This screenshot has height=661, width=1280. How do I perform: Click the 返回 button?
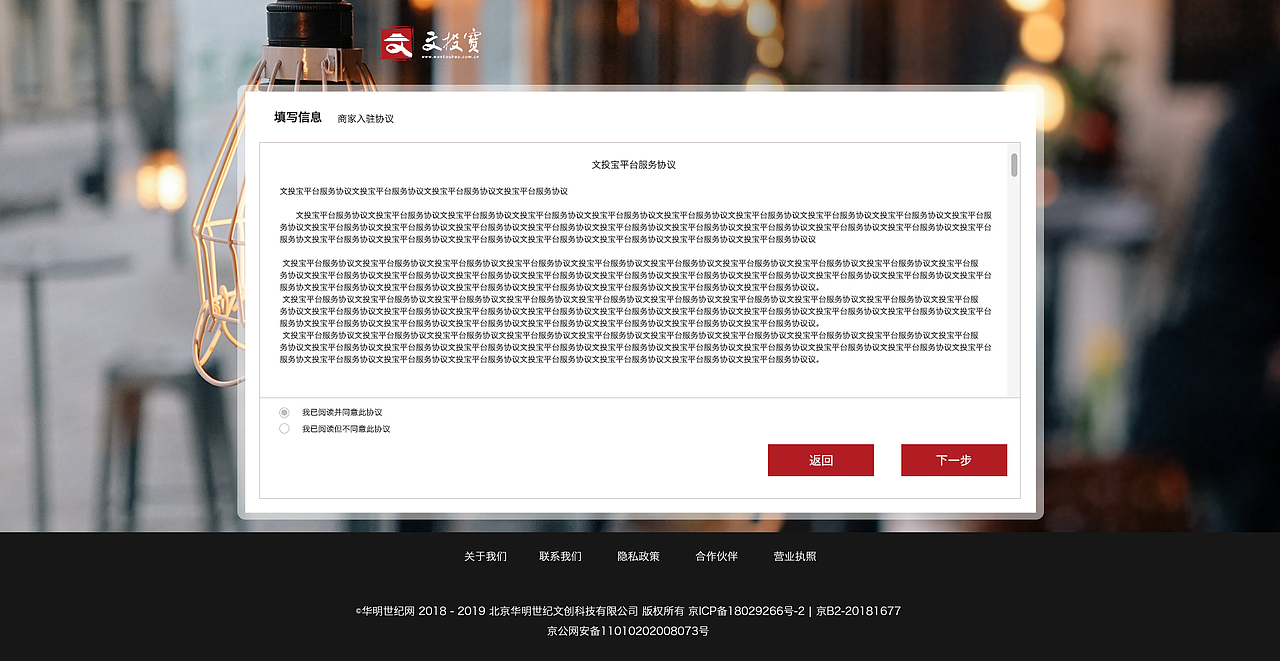pyautogui.click(x=821, y=460)
